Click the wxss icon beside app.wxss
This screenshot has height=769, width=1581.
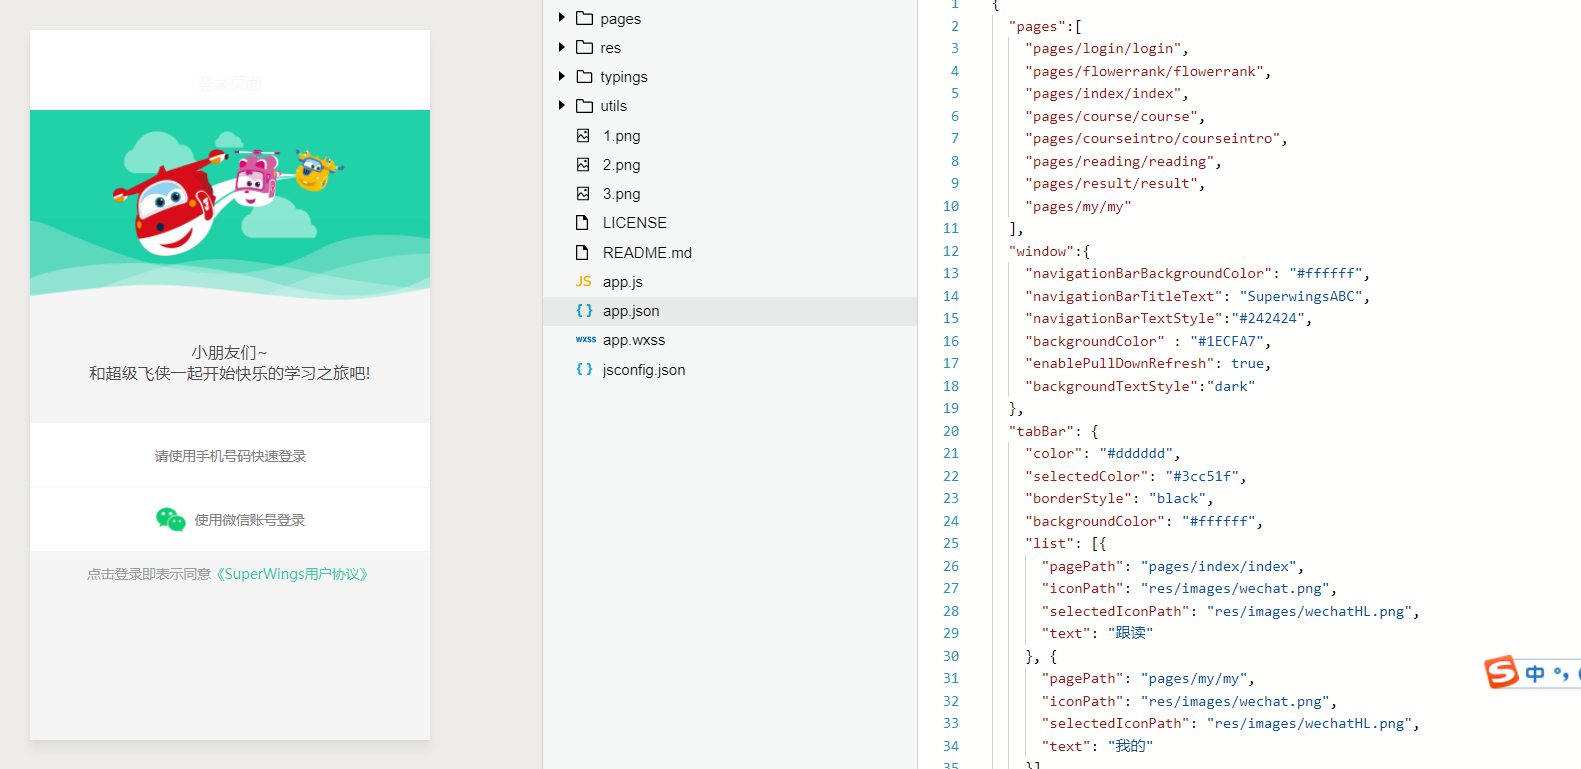[x=585, y=339]
